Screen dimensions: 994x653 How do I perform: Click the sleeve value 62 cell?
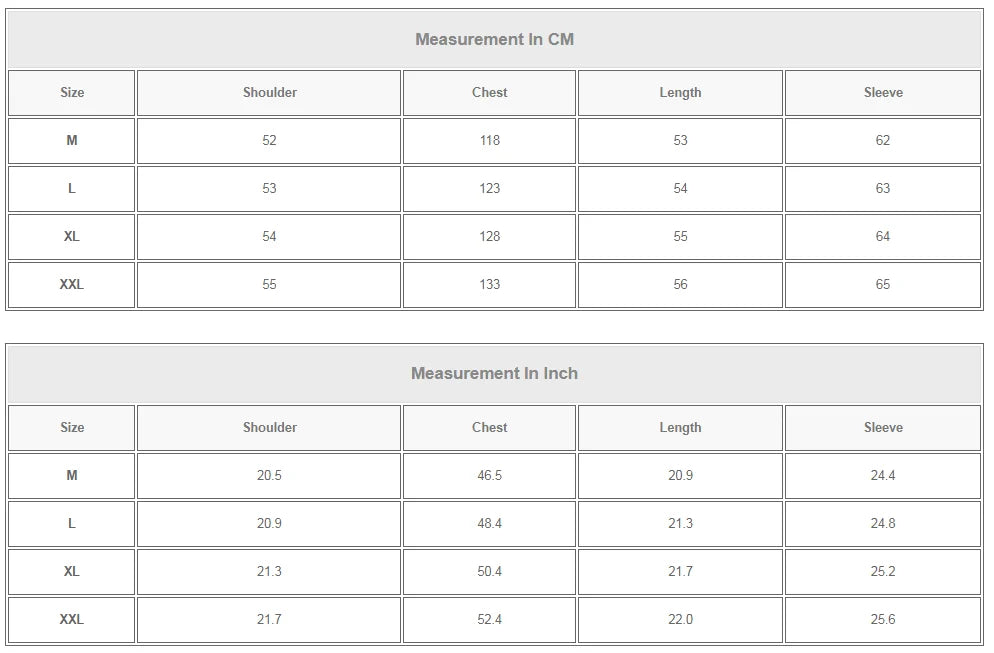(883, 141)
